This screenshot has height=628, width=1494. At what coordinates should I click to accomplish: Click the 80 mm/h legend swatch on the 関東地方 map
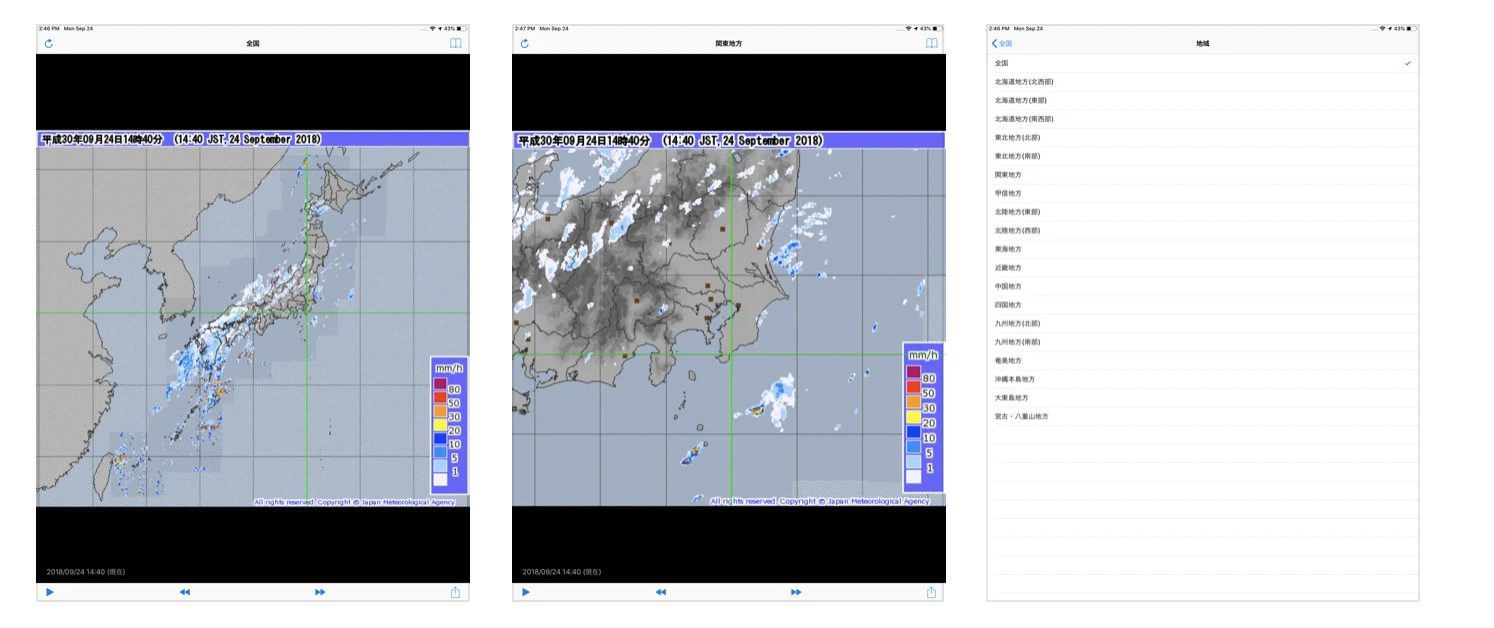pos(913,372)
